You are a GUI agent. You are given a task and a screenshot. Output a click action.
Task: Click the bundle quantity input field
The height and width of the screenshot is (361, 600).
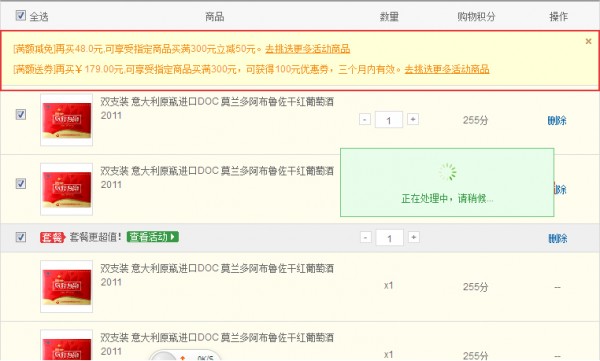pos(390,238)
